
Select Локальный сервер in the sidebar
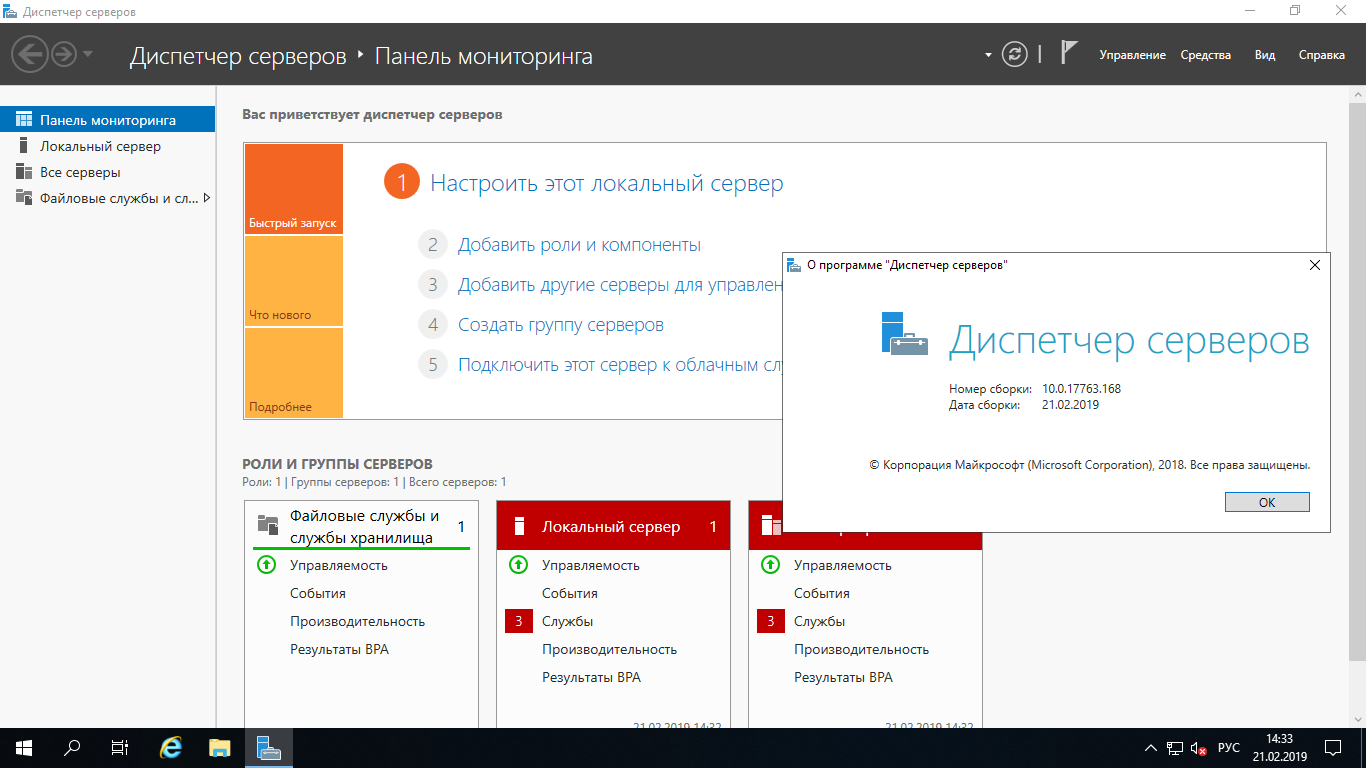click(100, 146)
